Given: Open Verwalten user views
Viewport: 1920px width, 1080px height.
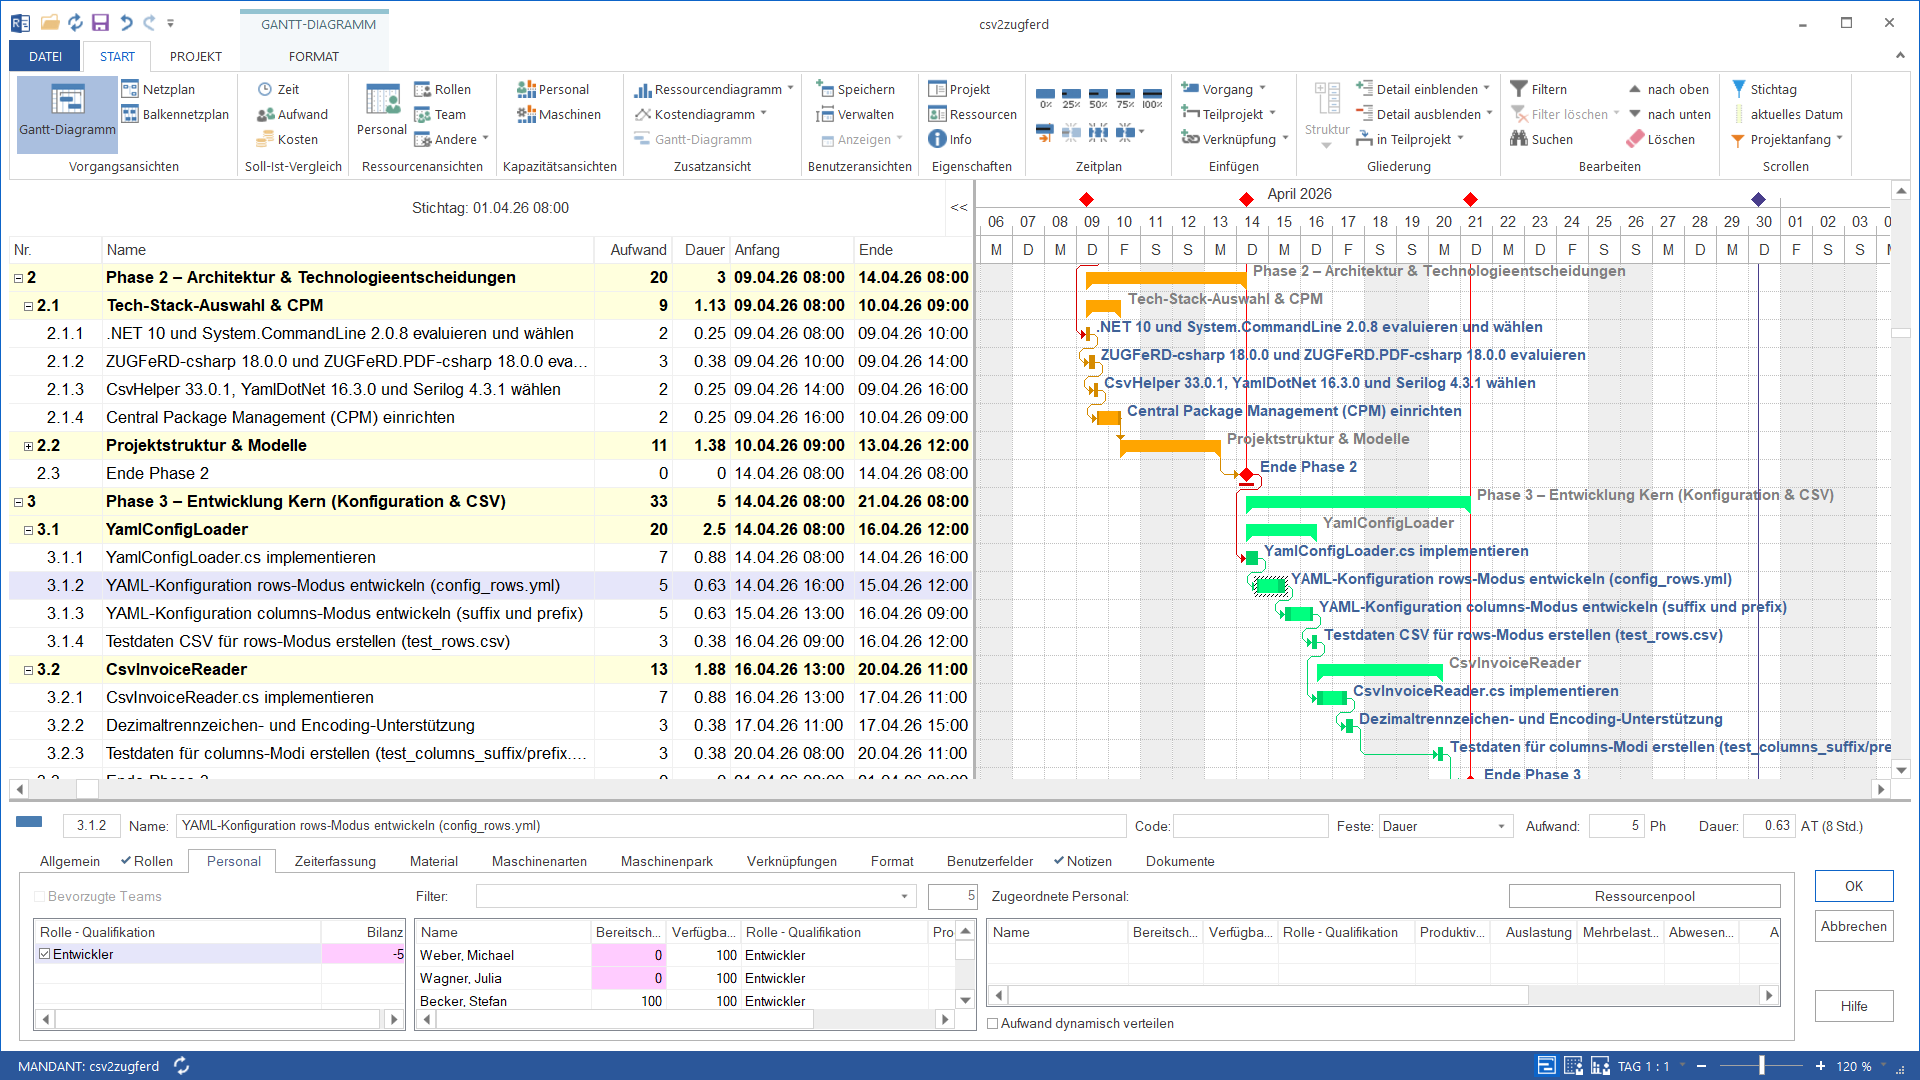Looking at the screenshot, I should [855, 114].
